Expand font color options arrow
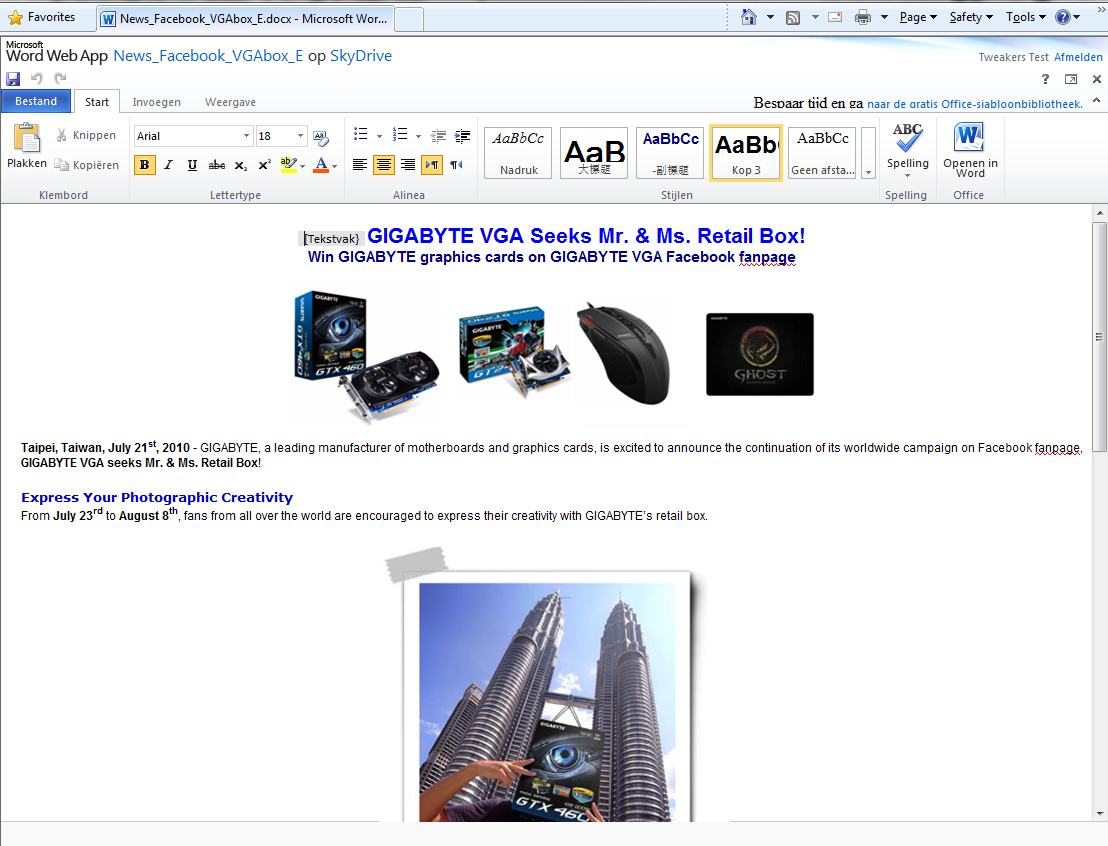Image resolution: width=1108 pixels, height=846 pixels. 334,166
